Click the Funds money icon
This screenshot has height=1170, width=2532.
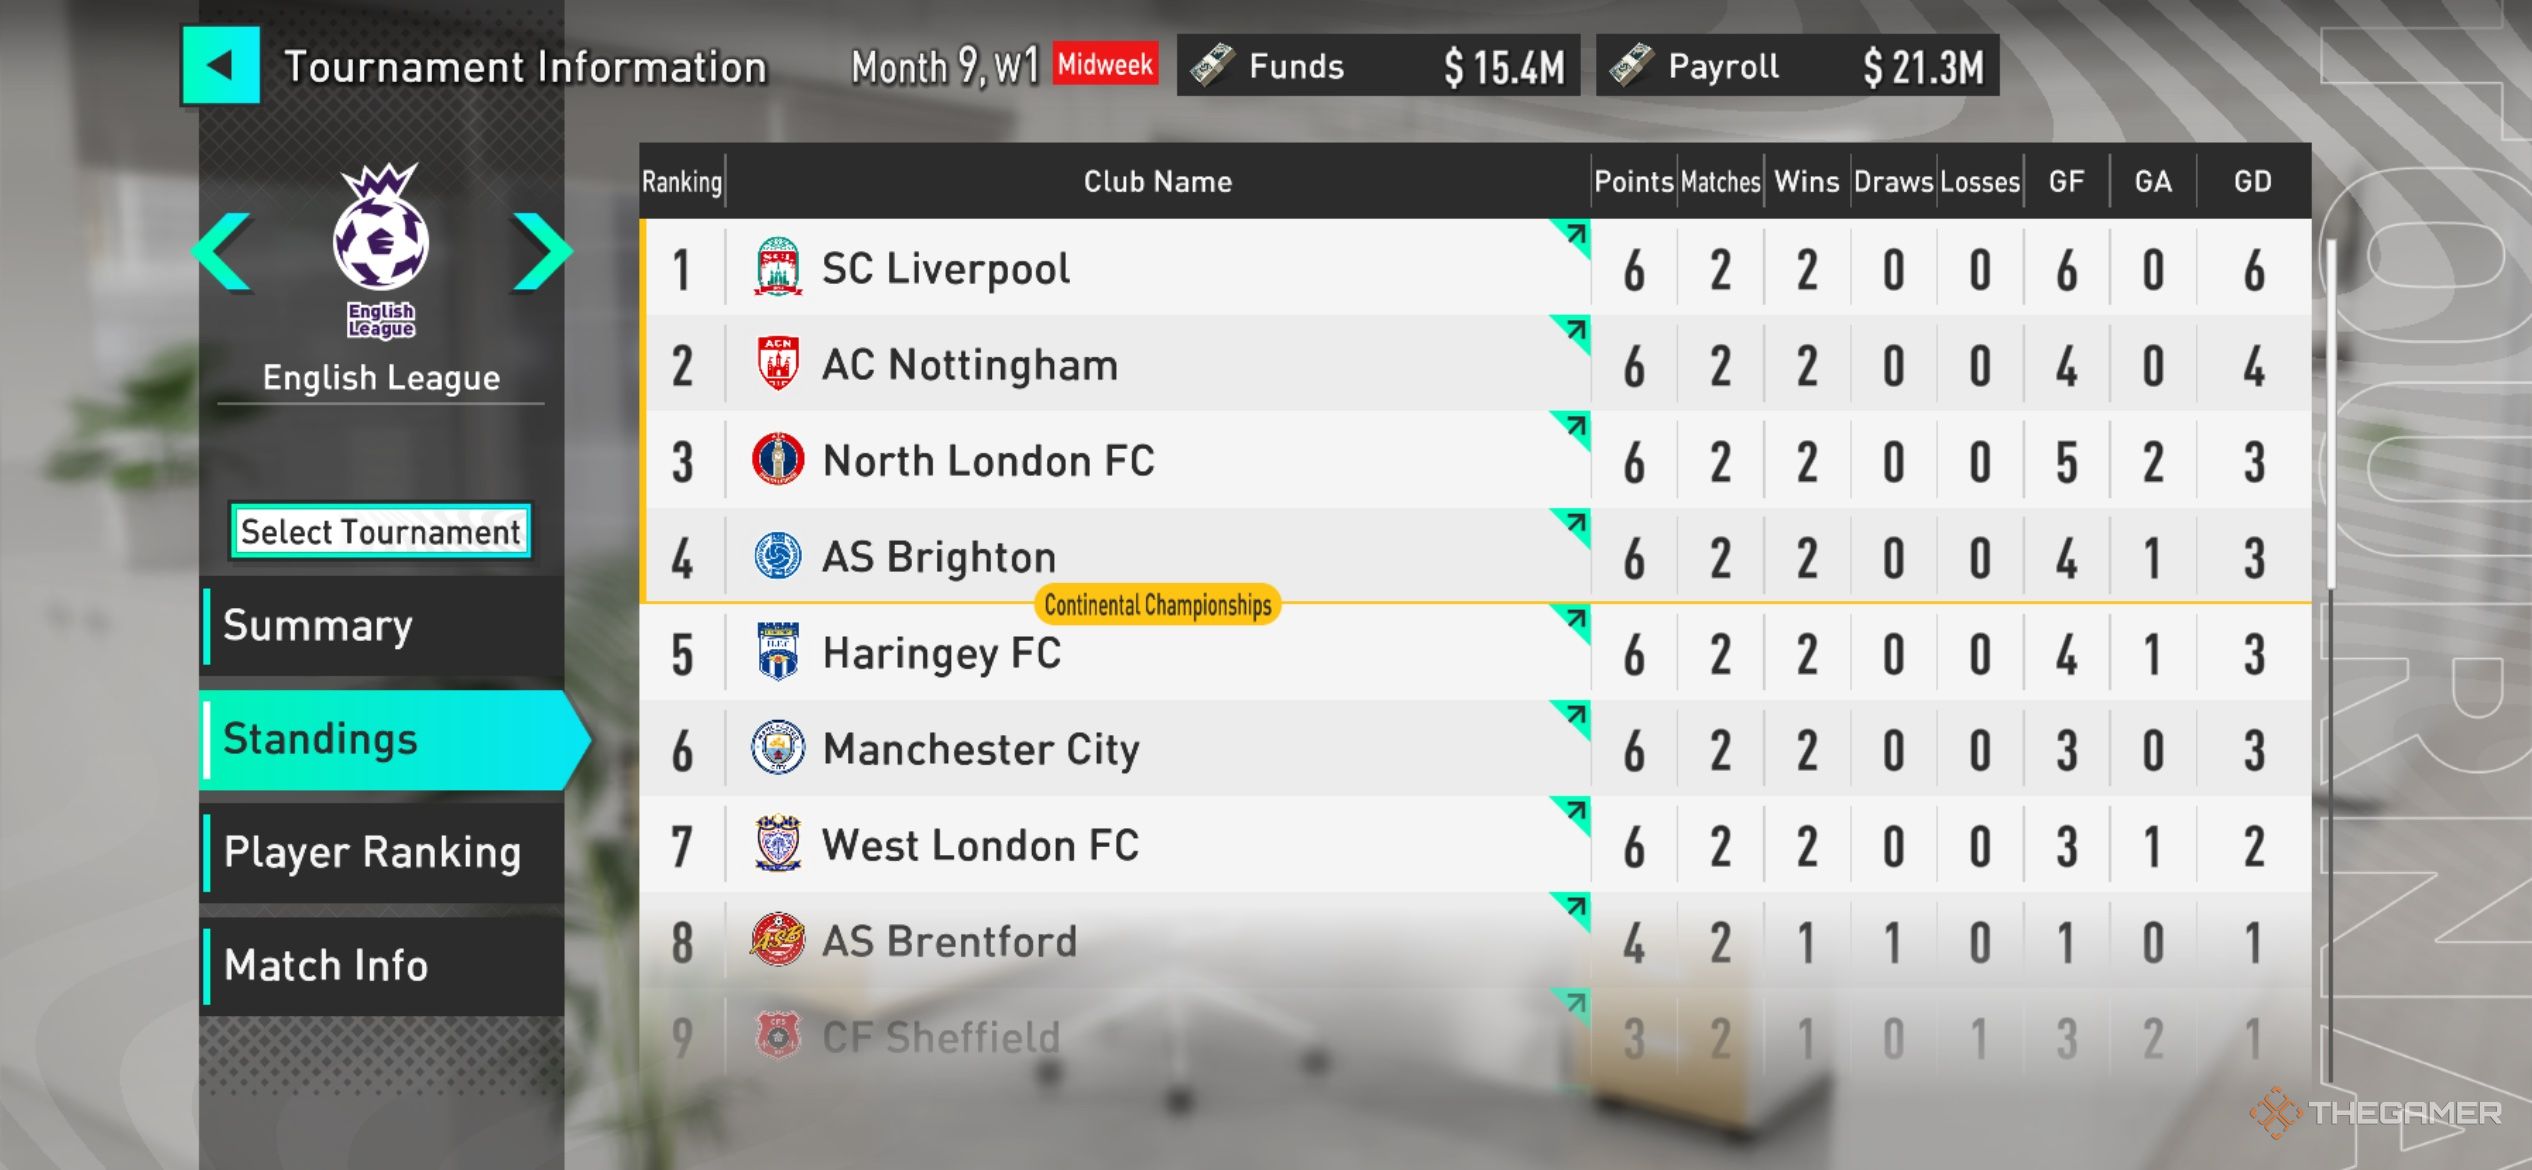point(1213,66)
